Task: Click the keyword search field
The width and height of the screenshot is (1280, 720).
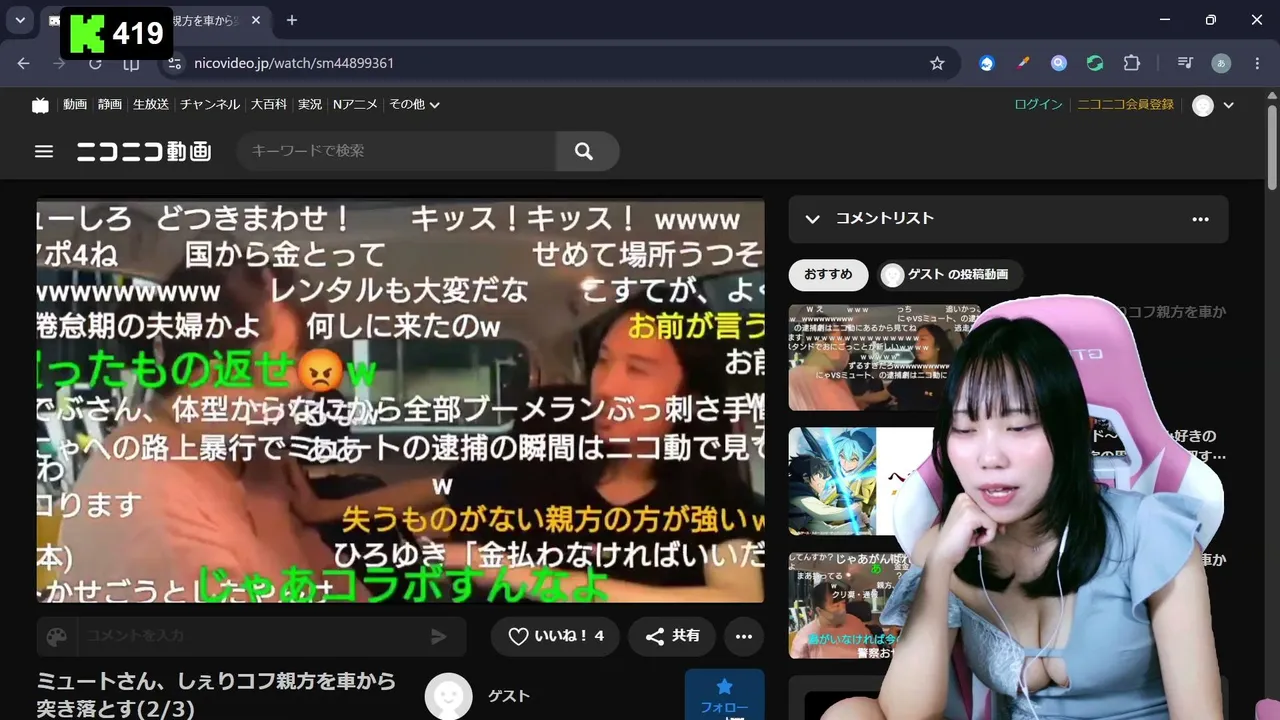Action: [x=396, y=151]
